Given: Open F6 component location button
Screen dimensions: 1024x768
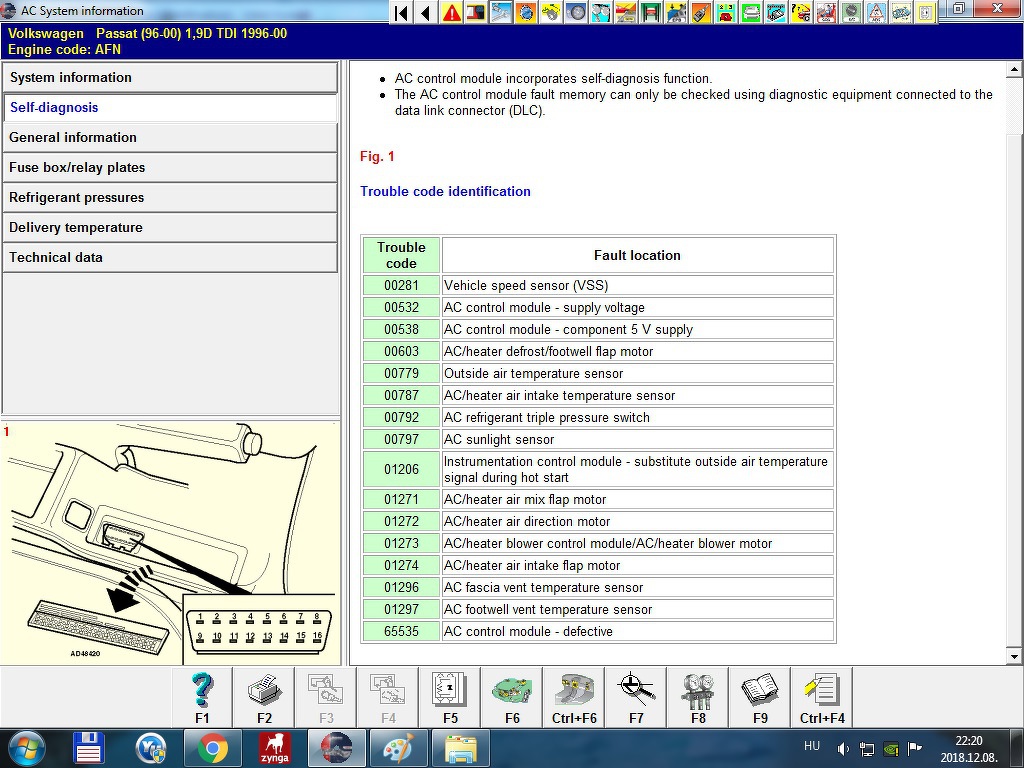Looking at the screenshot, I should coord(513,697).
